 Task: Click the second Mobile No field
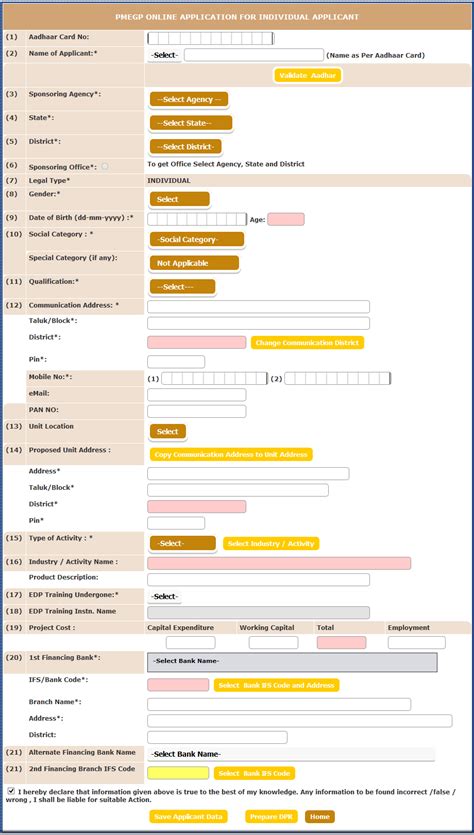tap(337, 379)
